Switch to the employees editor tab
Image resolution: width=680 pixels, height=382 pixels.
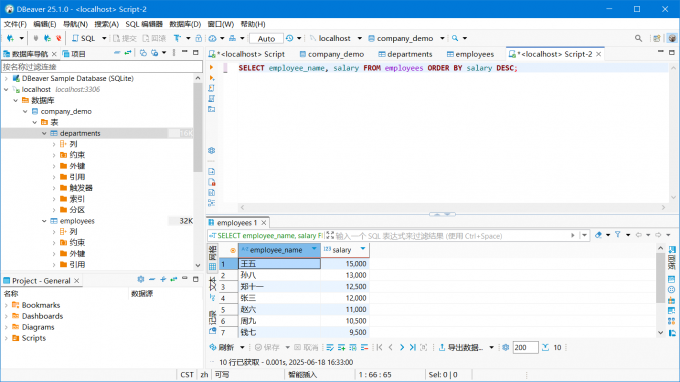(471, 54)
